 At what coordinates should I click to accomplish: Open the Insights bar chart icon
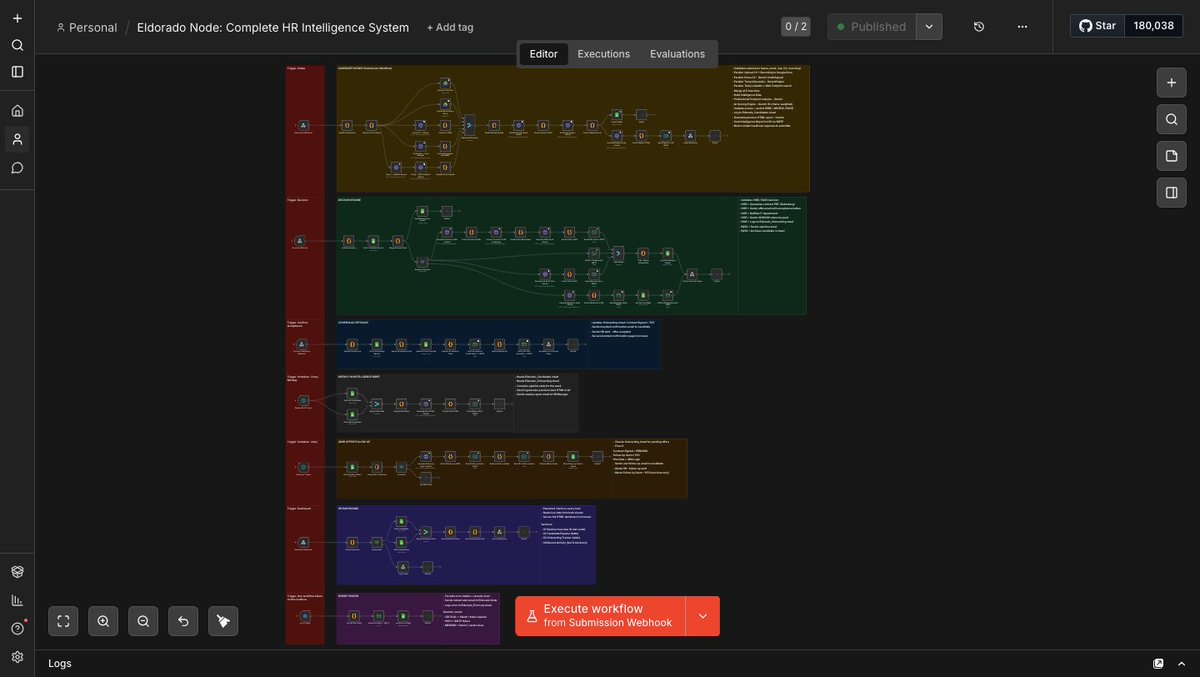[x=17, y=600]
